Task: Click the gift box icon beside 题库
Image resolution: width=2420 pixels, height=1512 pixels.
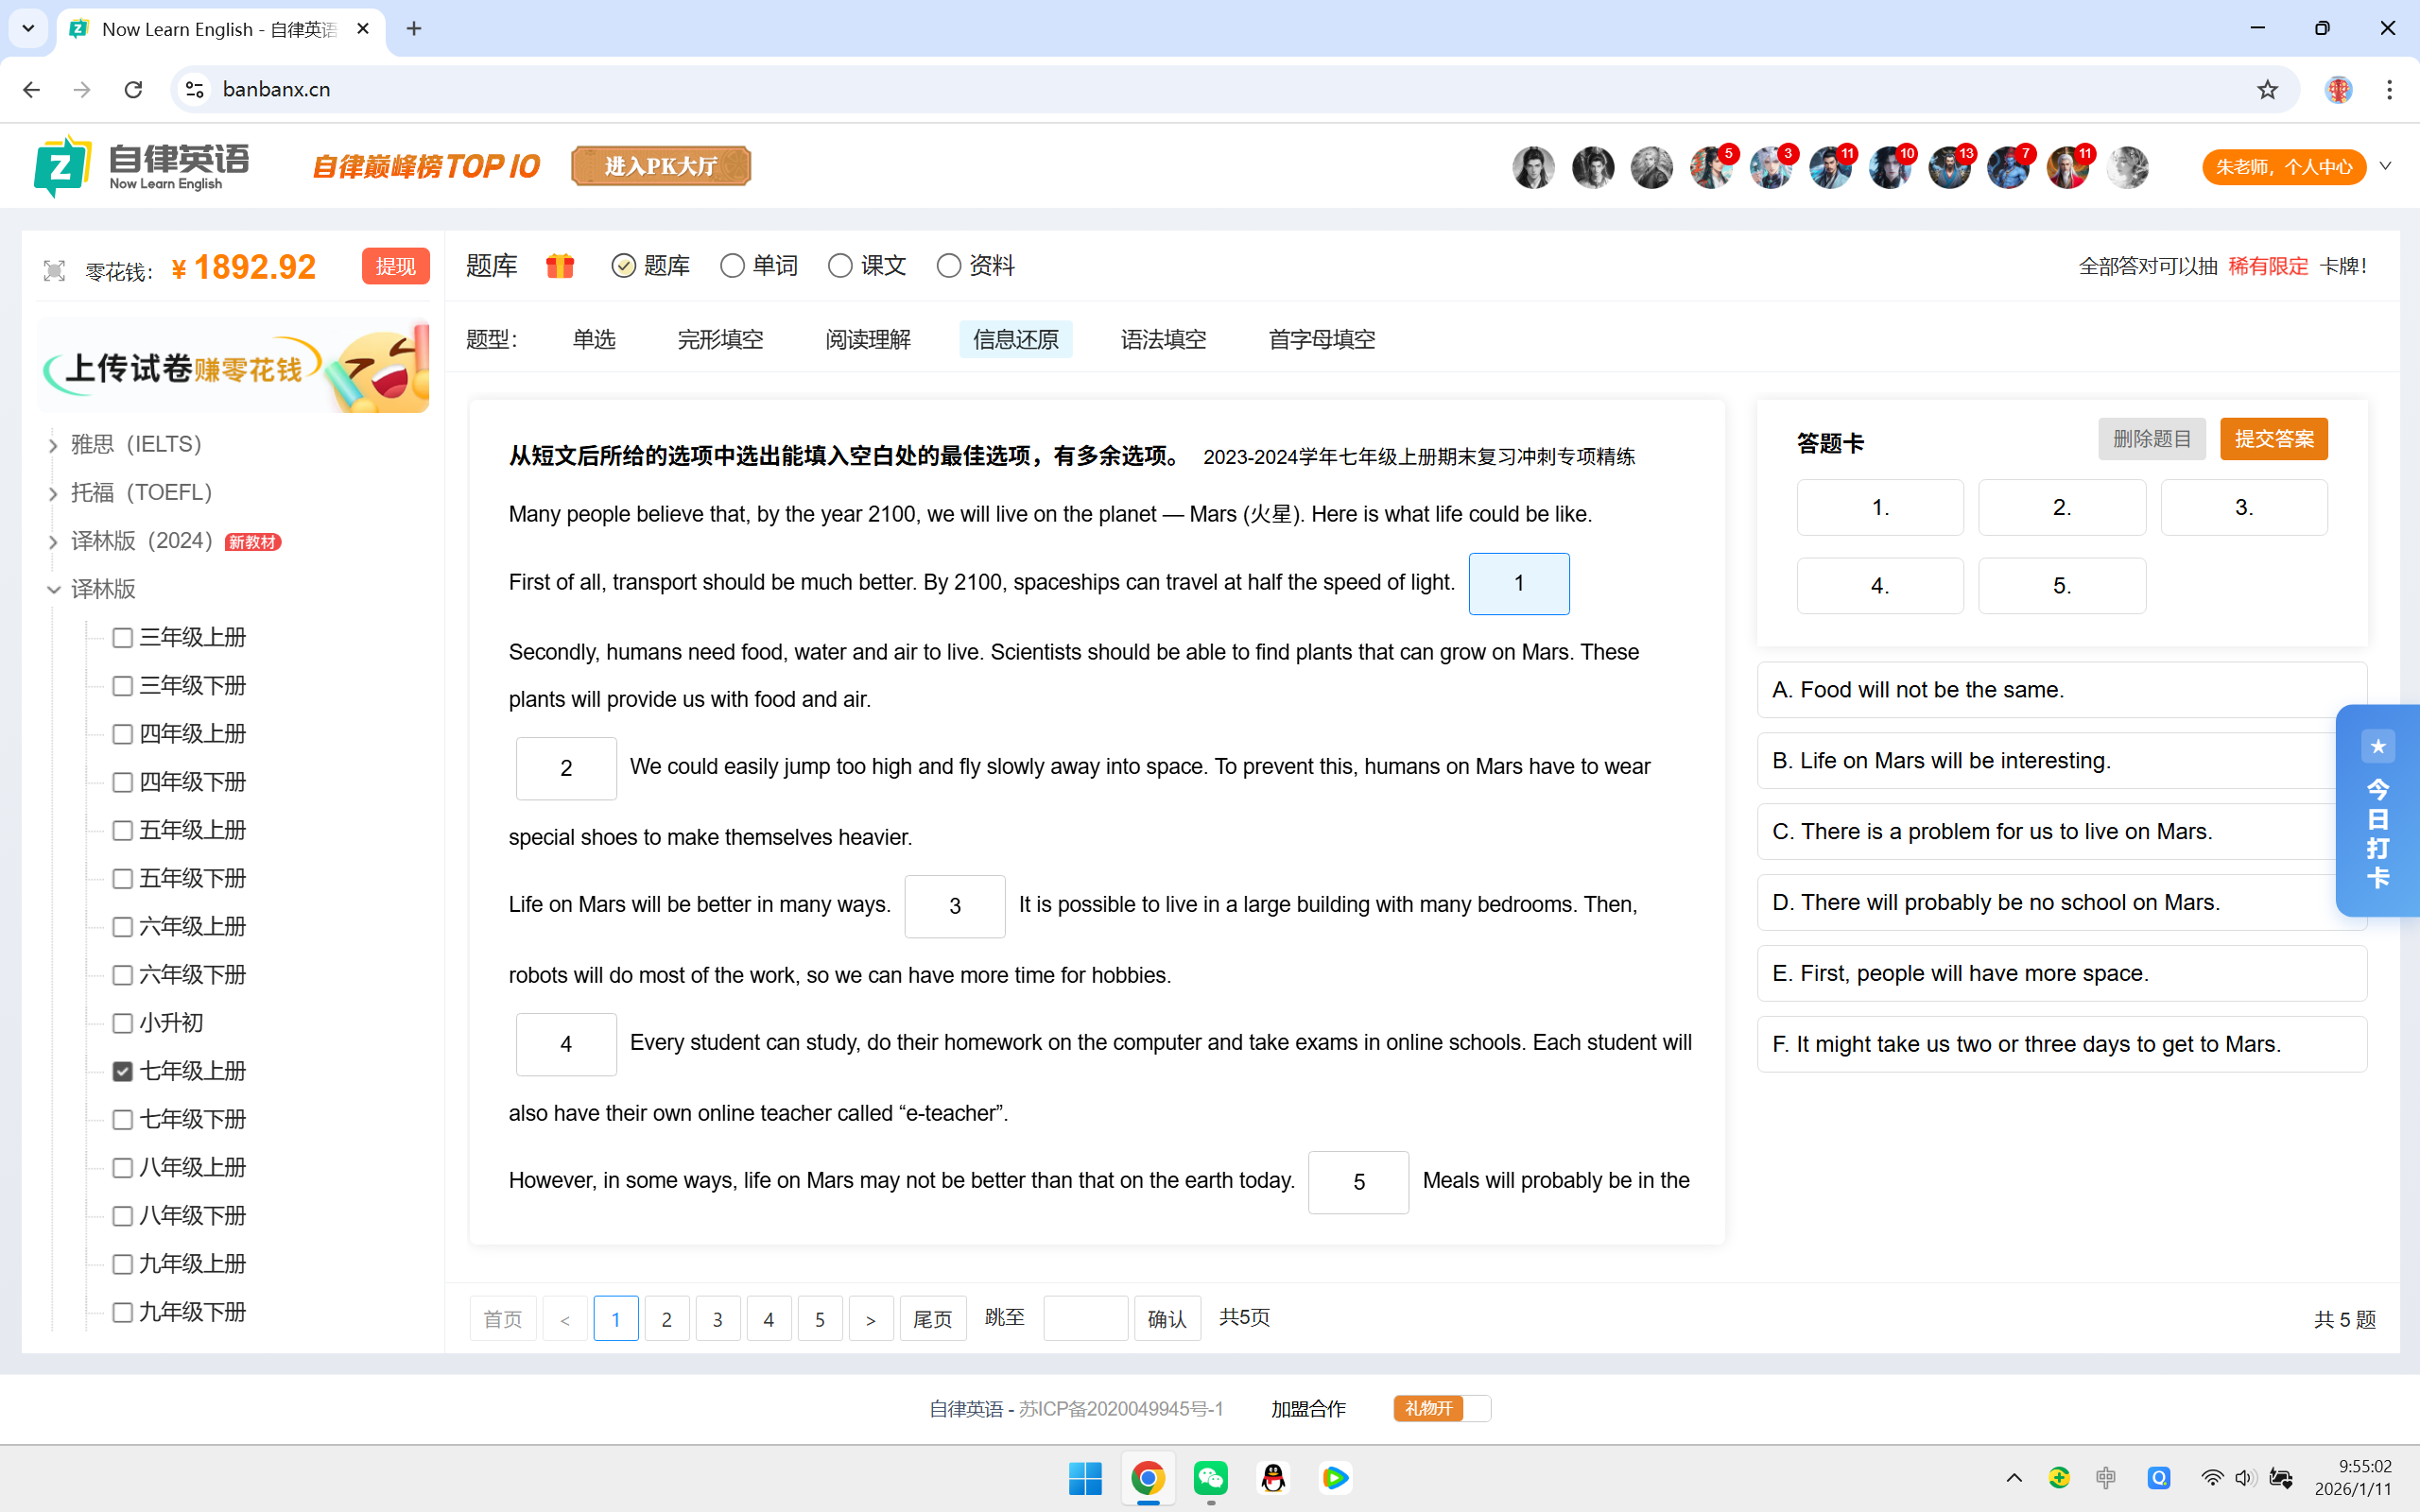Action: (560, 266)
